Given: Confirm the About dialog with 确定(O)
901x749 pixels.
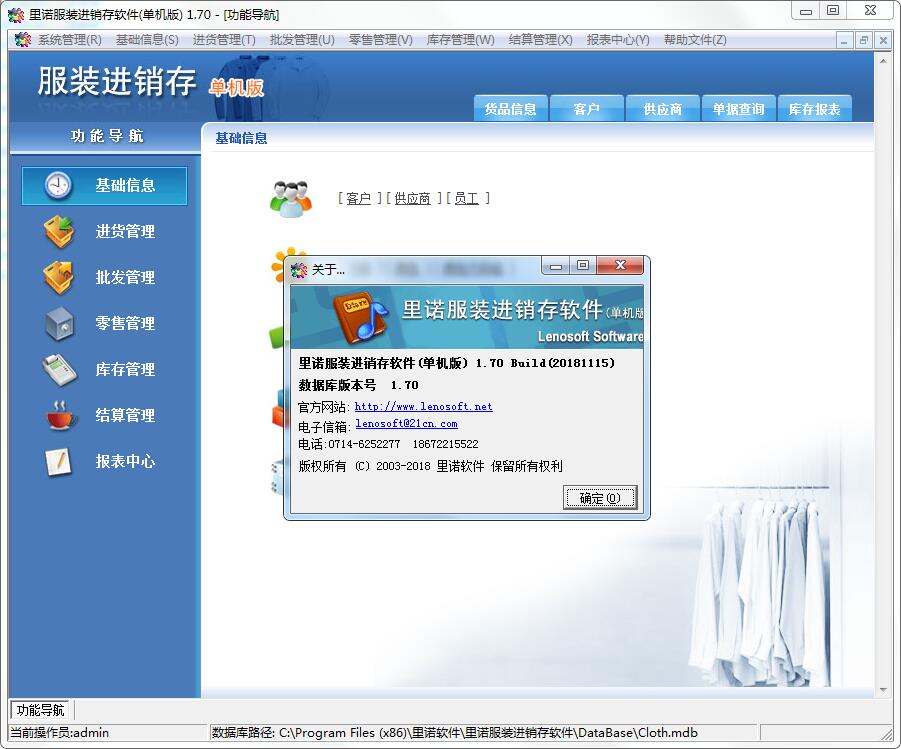Looking at the screenshot, I should 600,498.
